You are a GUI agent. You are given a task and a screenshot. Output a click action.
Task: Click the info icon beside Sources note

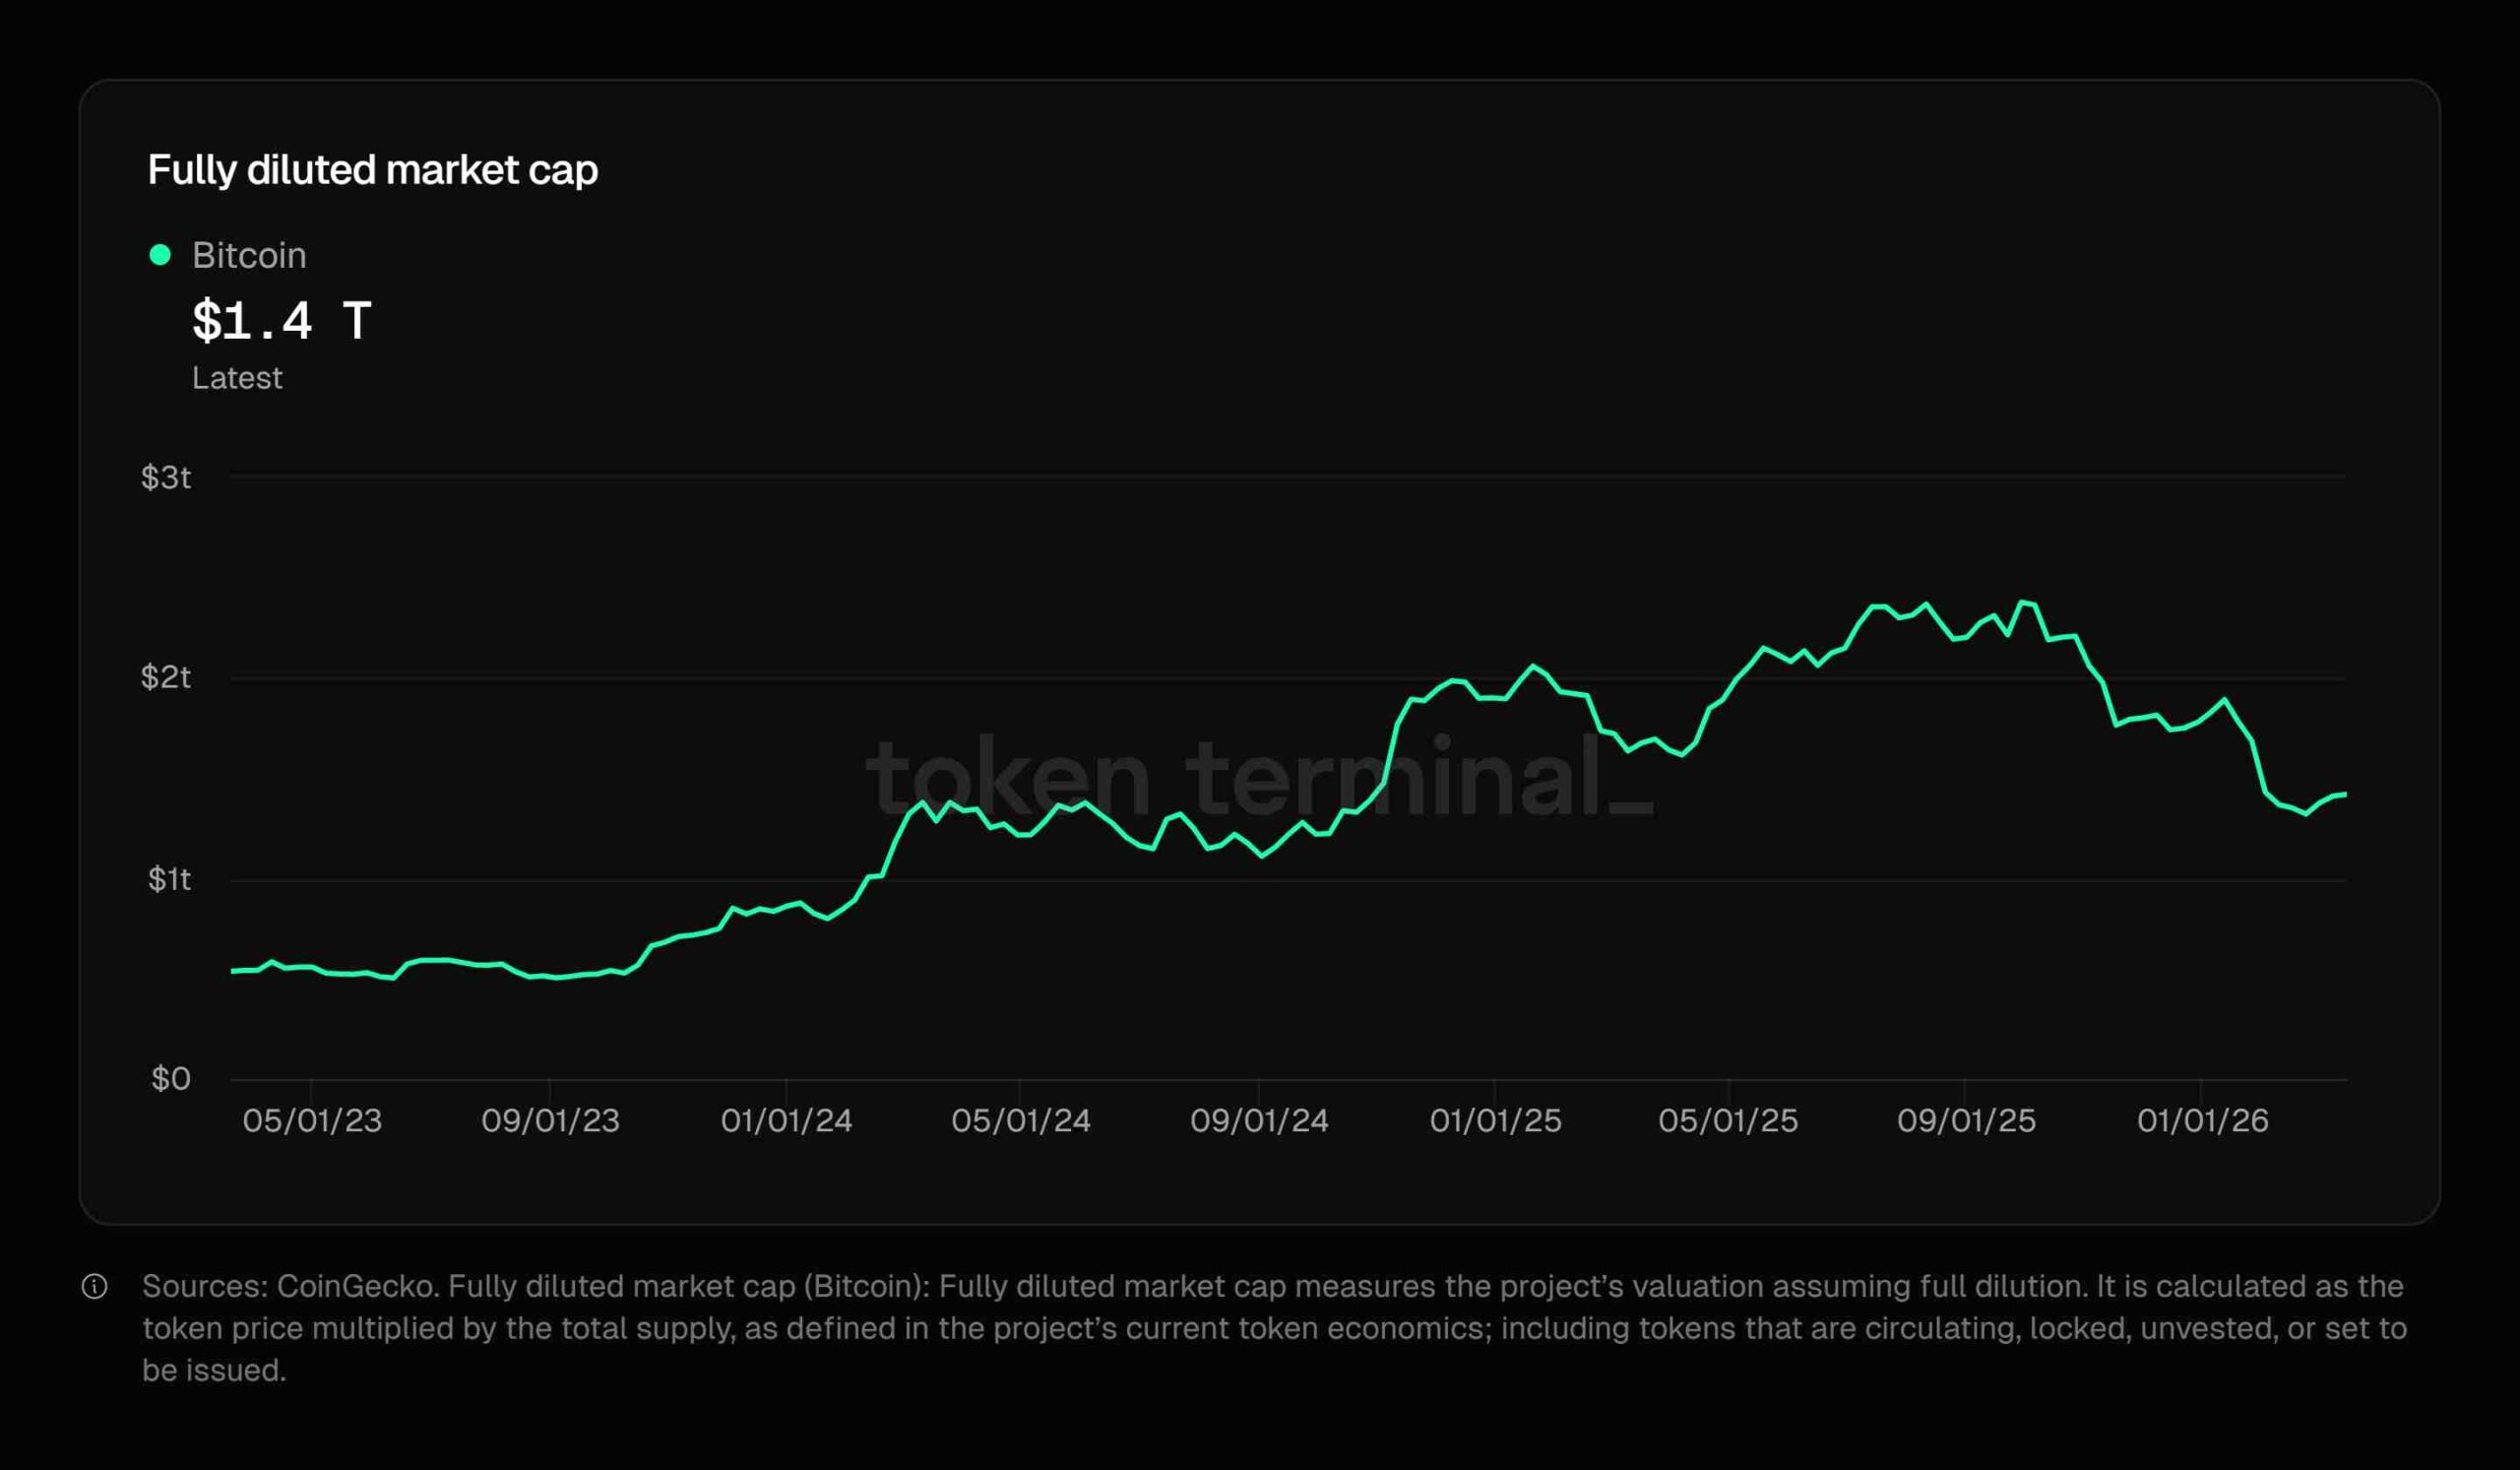pos(94,1286)
